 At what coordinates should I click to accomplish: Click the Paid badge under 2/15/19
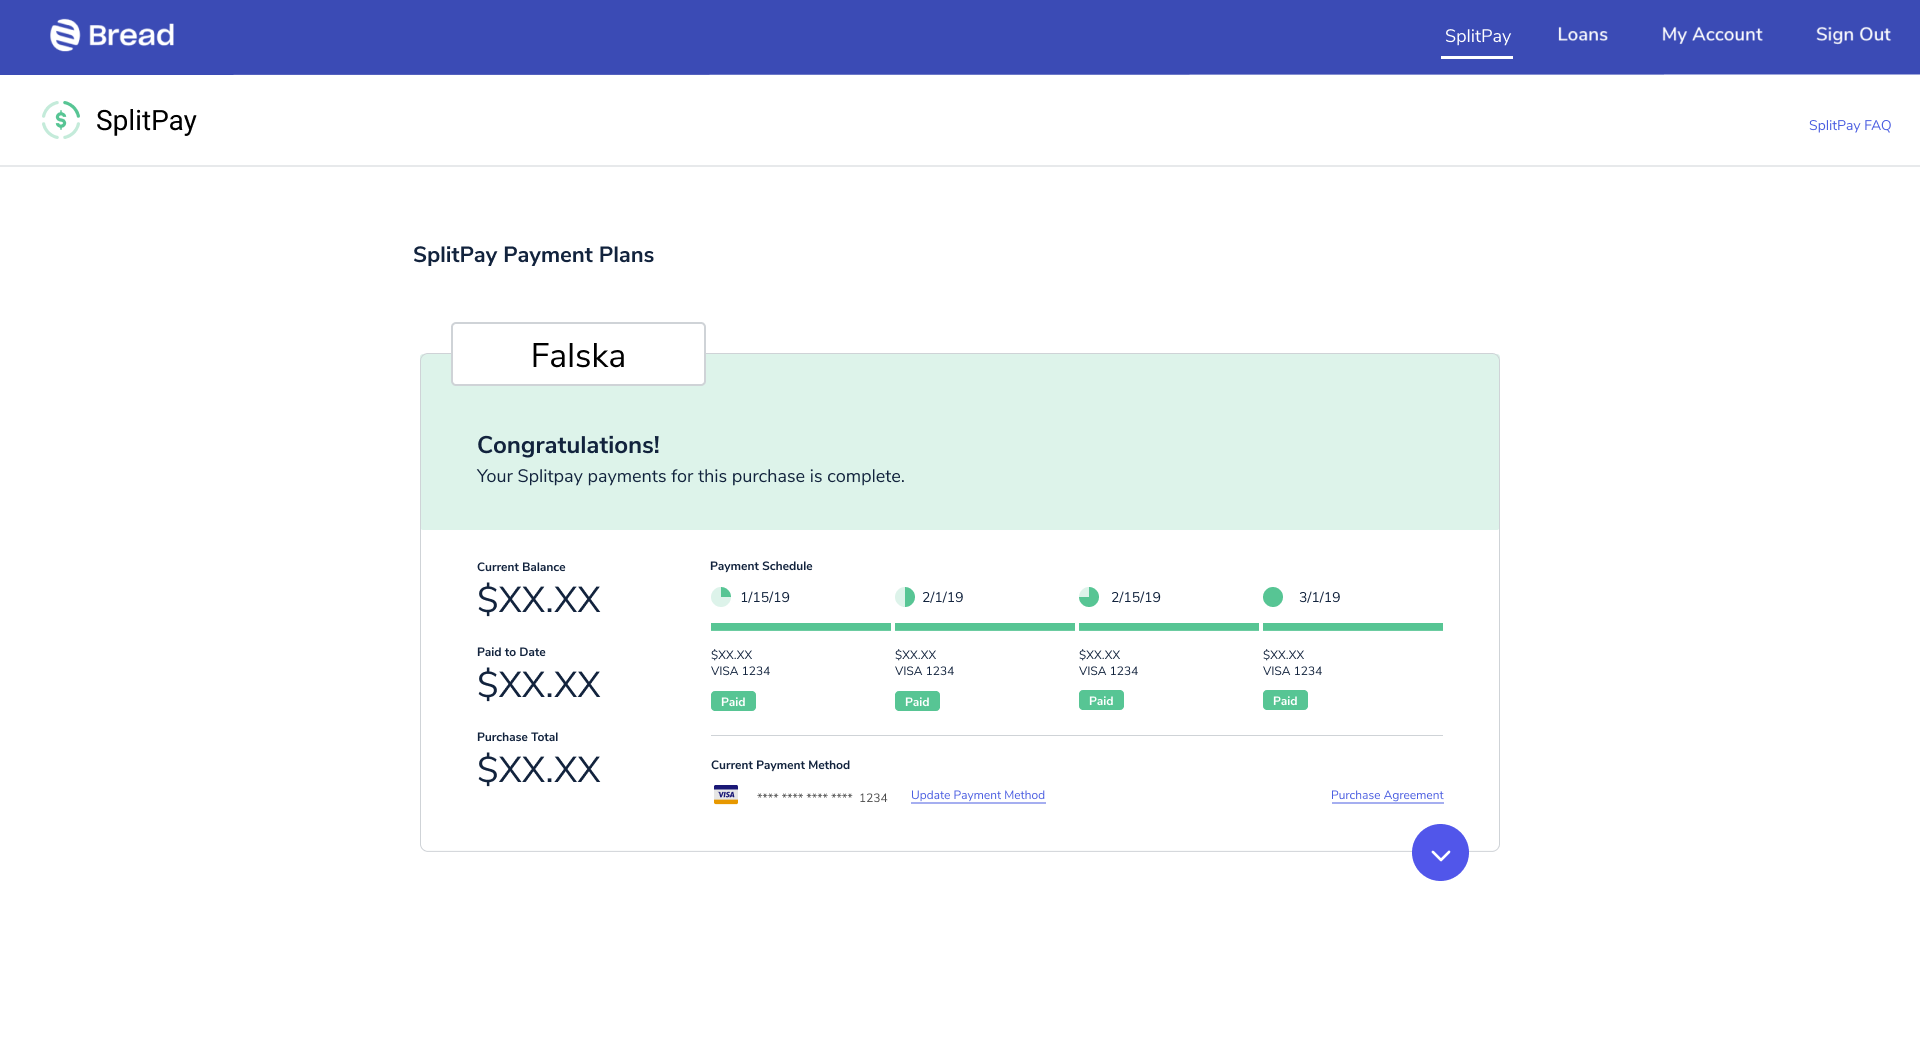click(1101, 700)
